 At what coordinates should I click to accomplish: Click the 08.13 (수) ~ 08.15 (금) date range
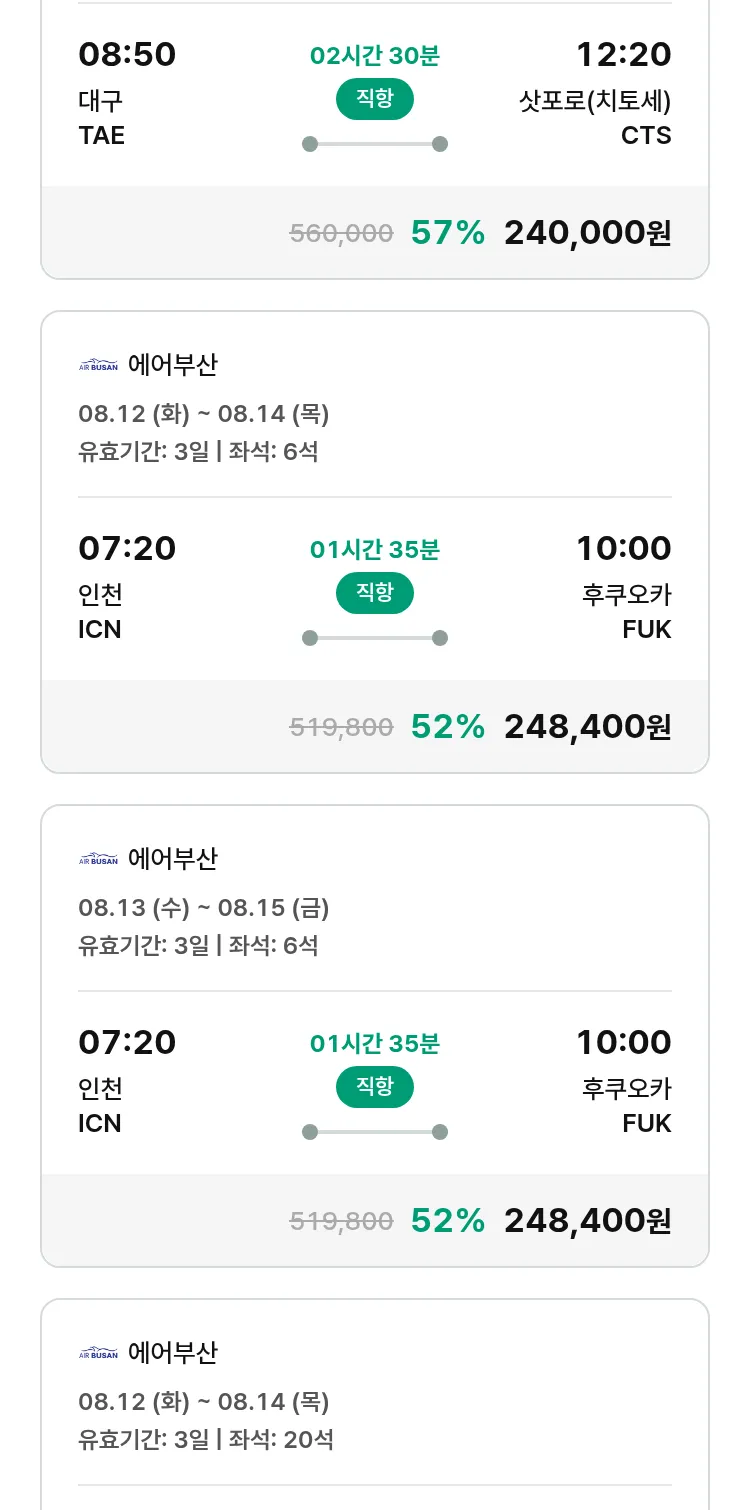(204, 908)
